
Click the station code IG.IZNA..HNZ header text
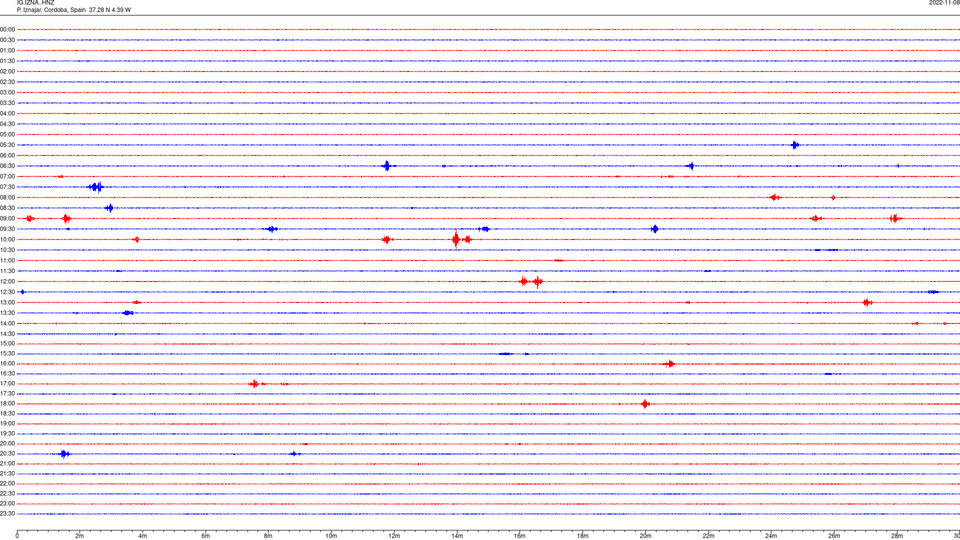[36, 3]
